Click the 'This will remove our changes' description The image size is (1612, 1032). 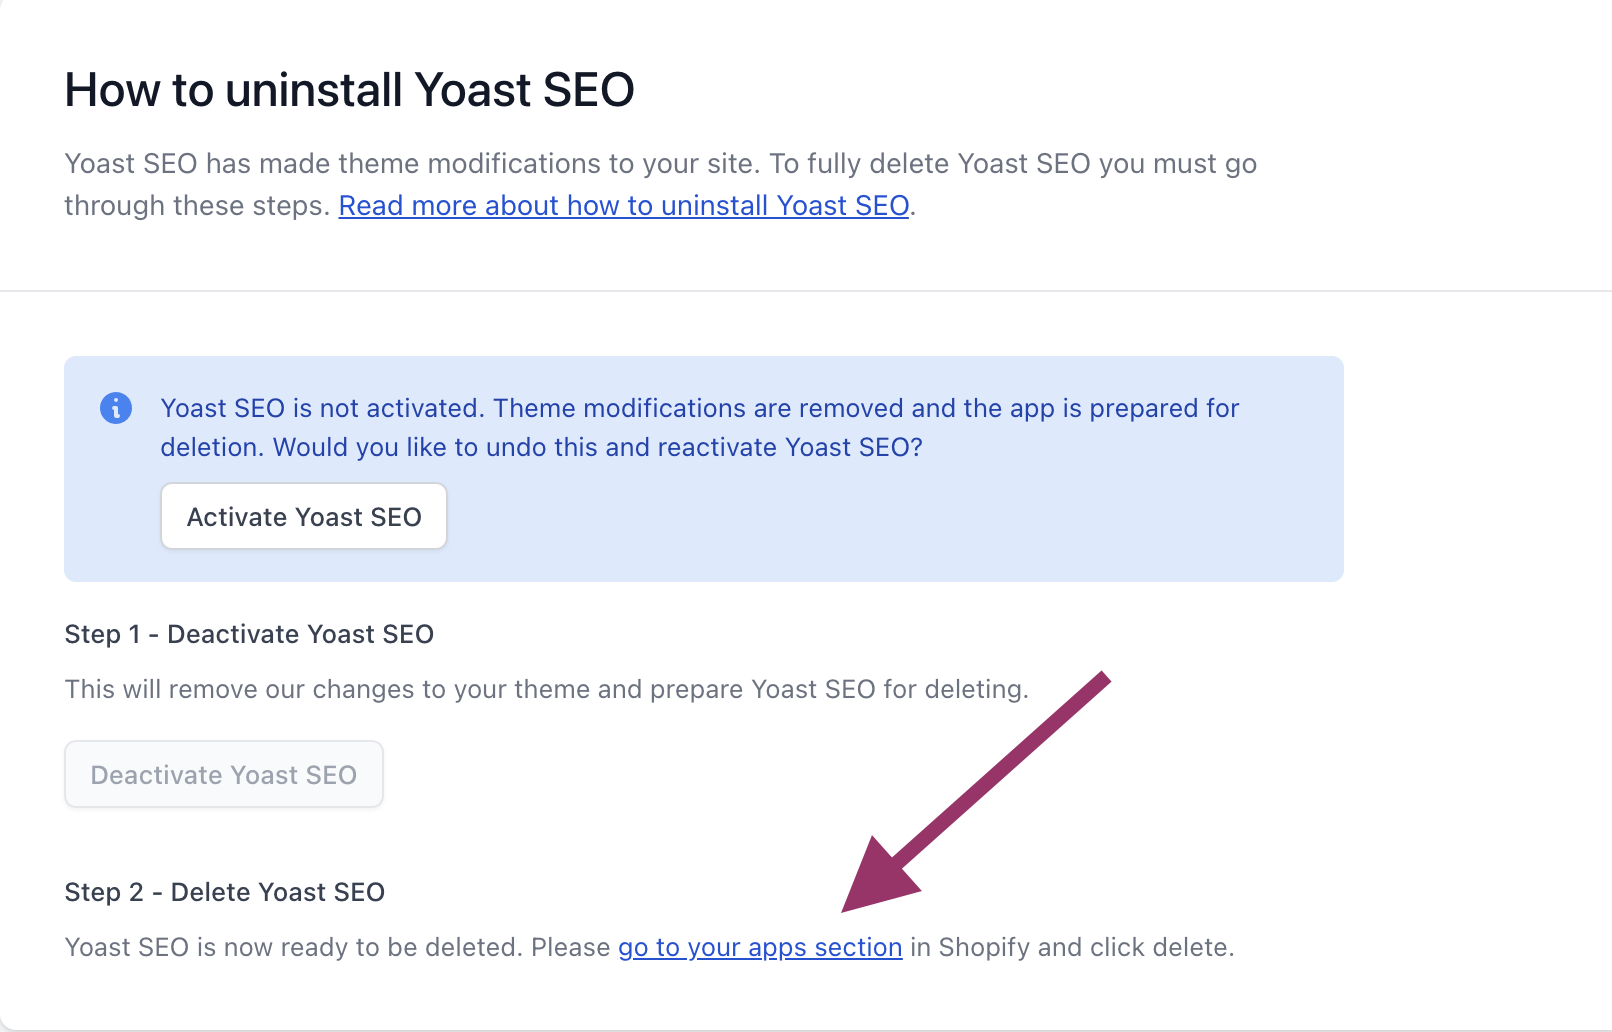[546, 689]
